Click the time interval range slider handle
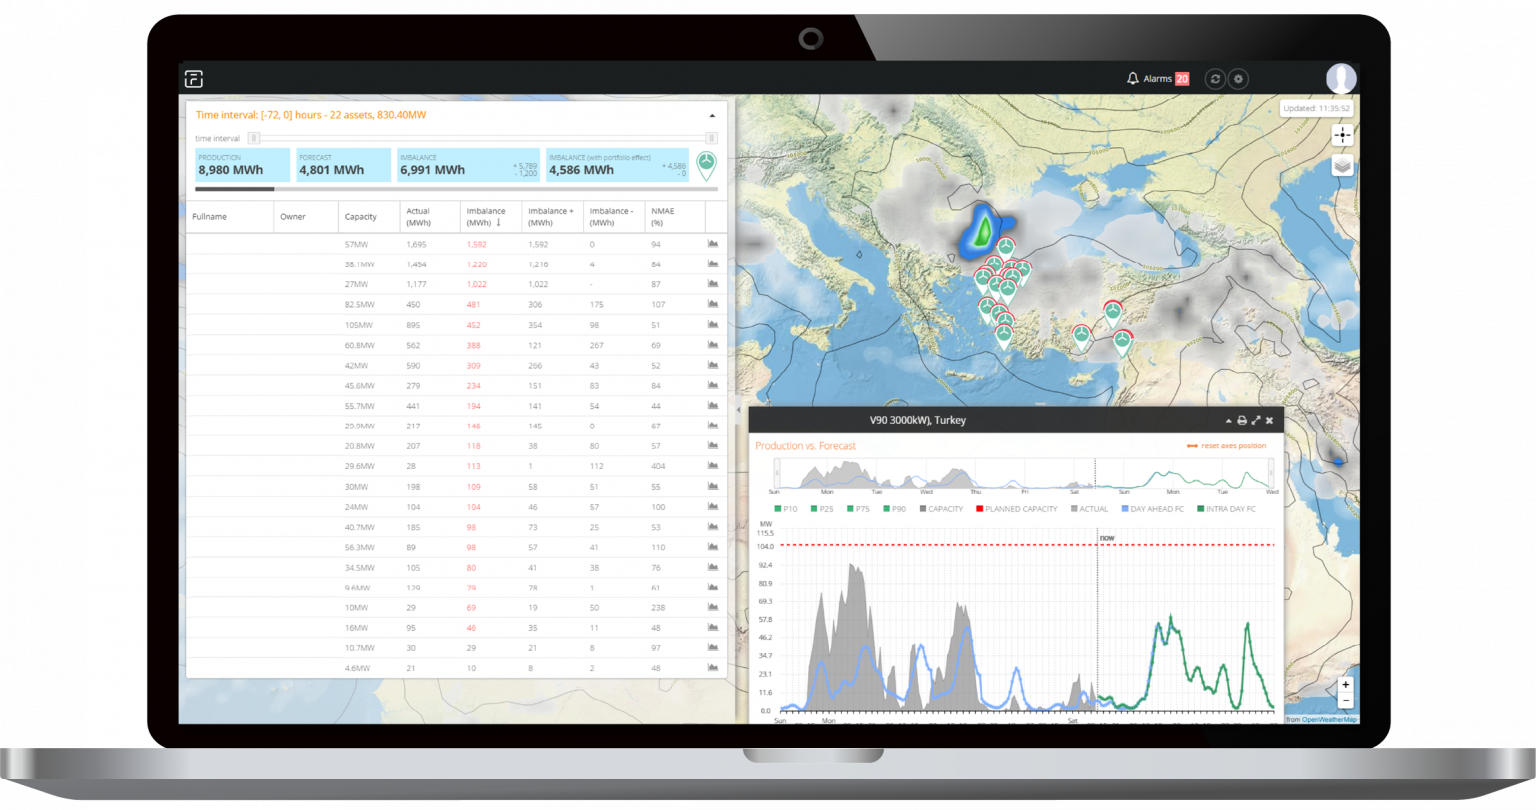 pos(252,138)
